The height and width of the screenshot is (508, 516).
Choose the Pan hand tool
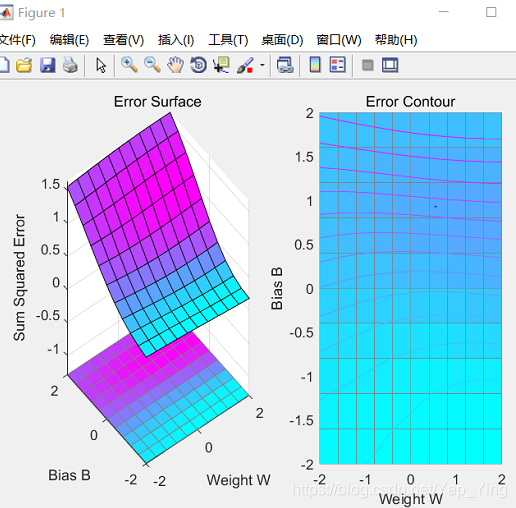(175, 65)
